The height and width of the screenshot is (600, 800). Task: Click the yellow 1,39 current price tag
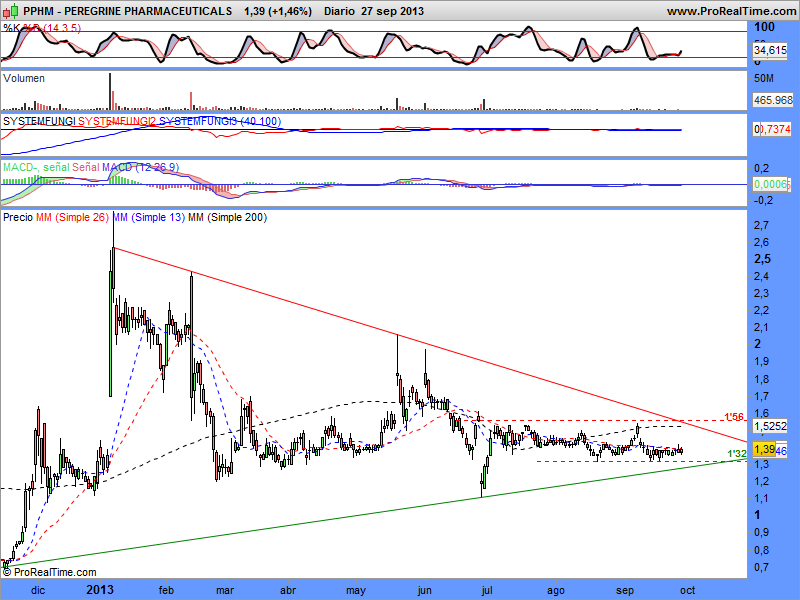click(x=764, y=449)
